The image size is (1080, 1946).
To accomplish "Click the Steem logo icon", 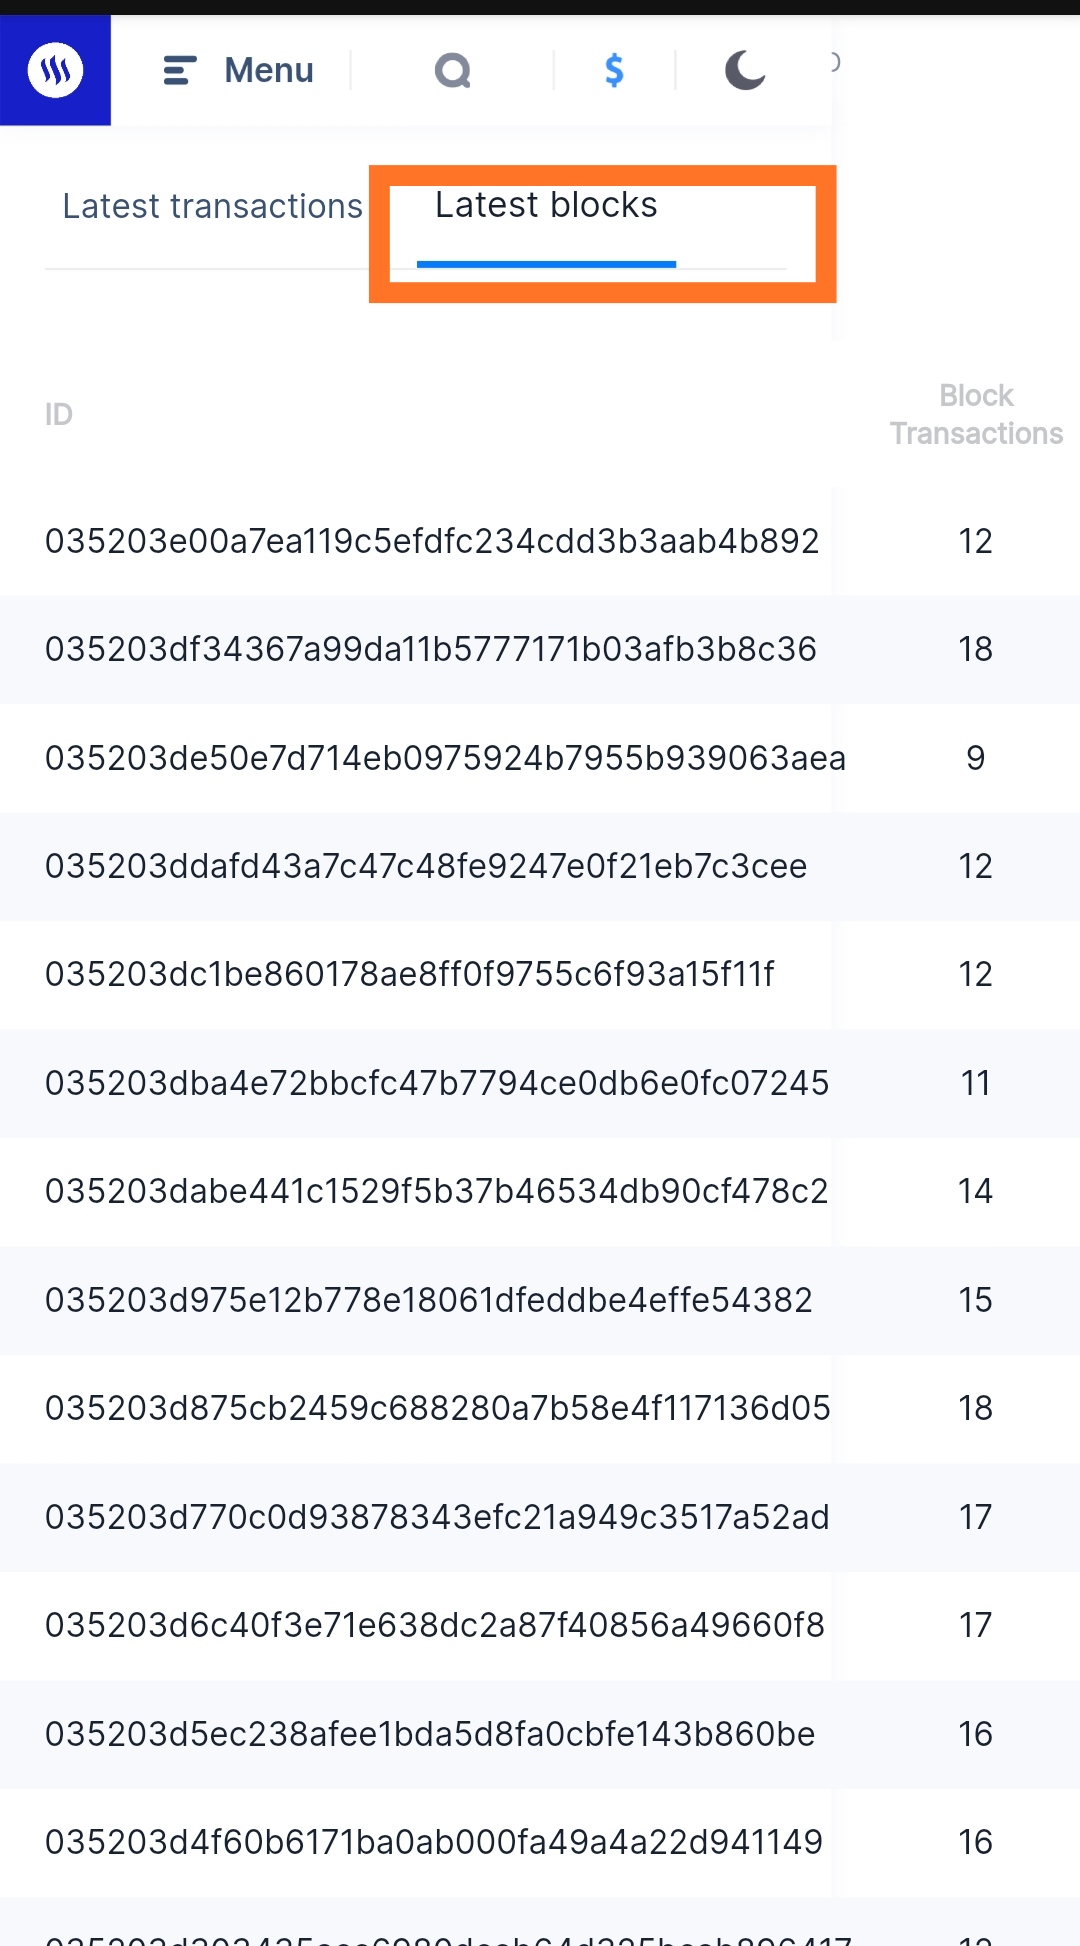I will pyautogui.click(x=55, y=70).
